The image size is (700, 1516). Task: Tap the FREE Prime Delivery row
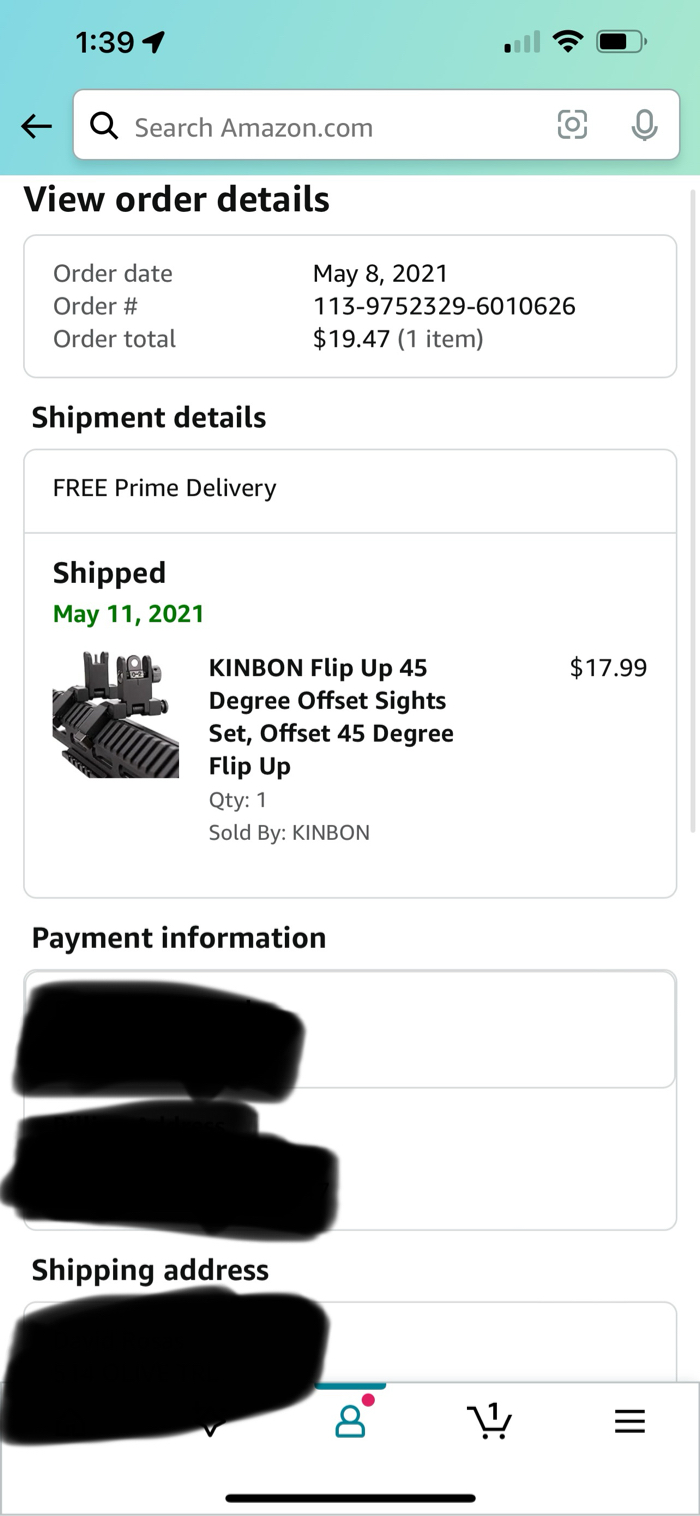[349, 489]
